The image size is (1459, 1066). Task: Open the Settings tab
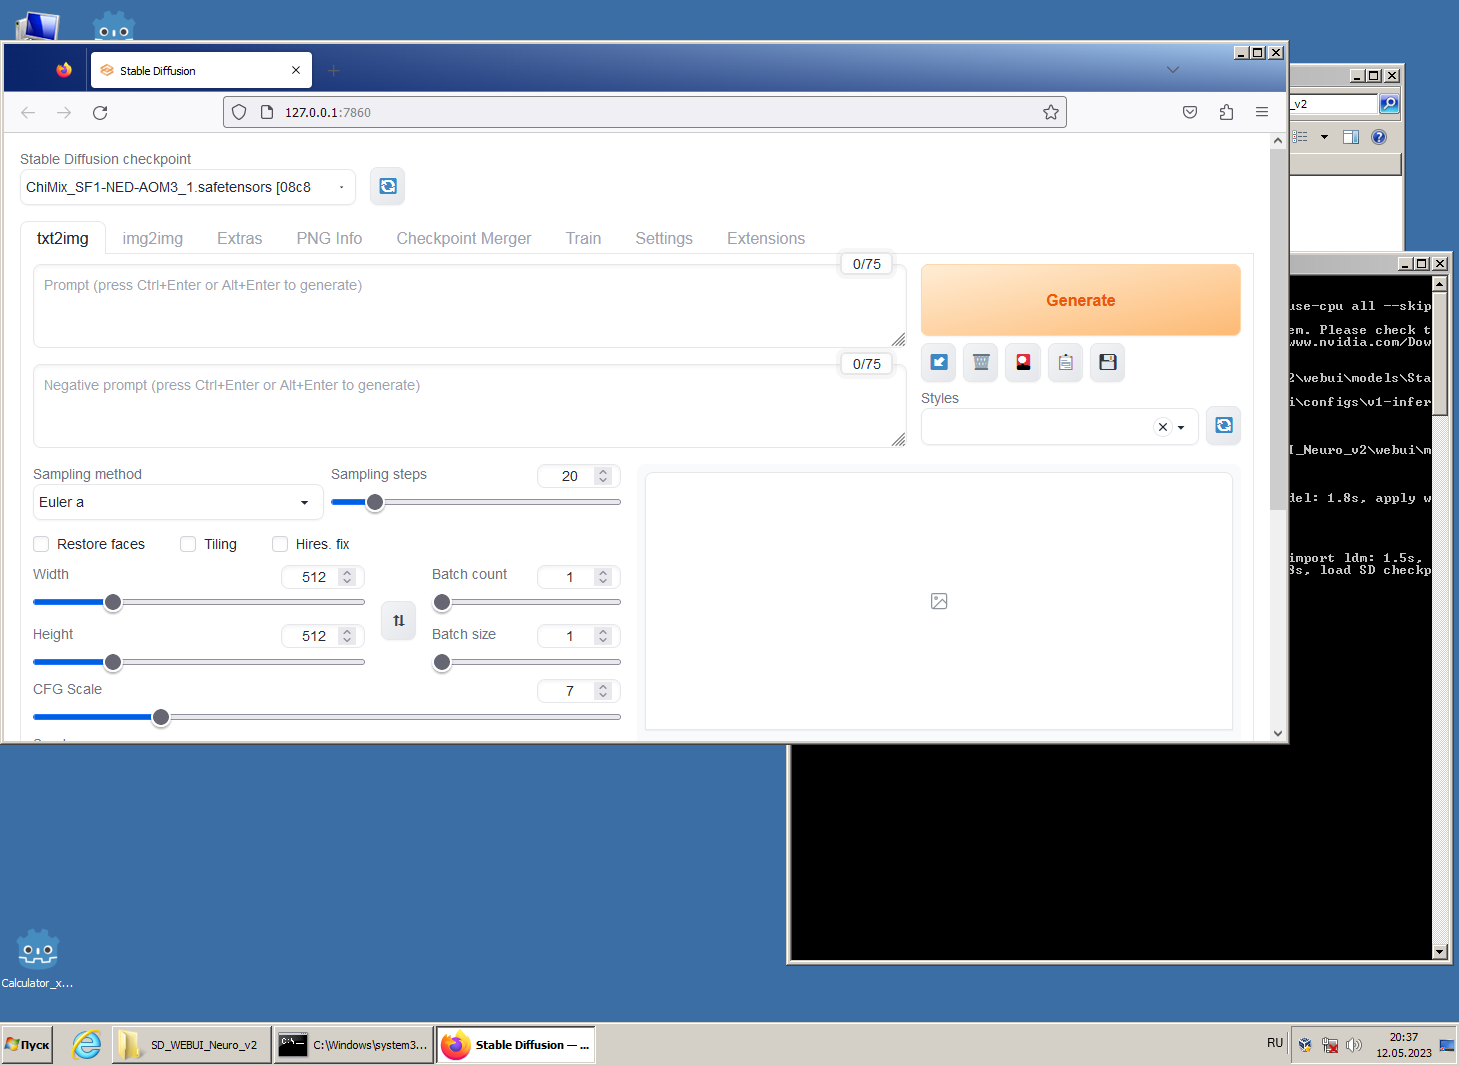[664, 238]
